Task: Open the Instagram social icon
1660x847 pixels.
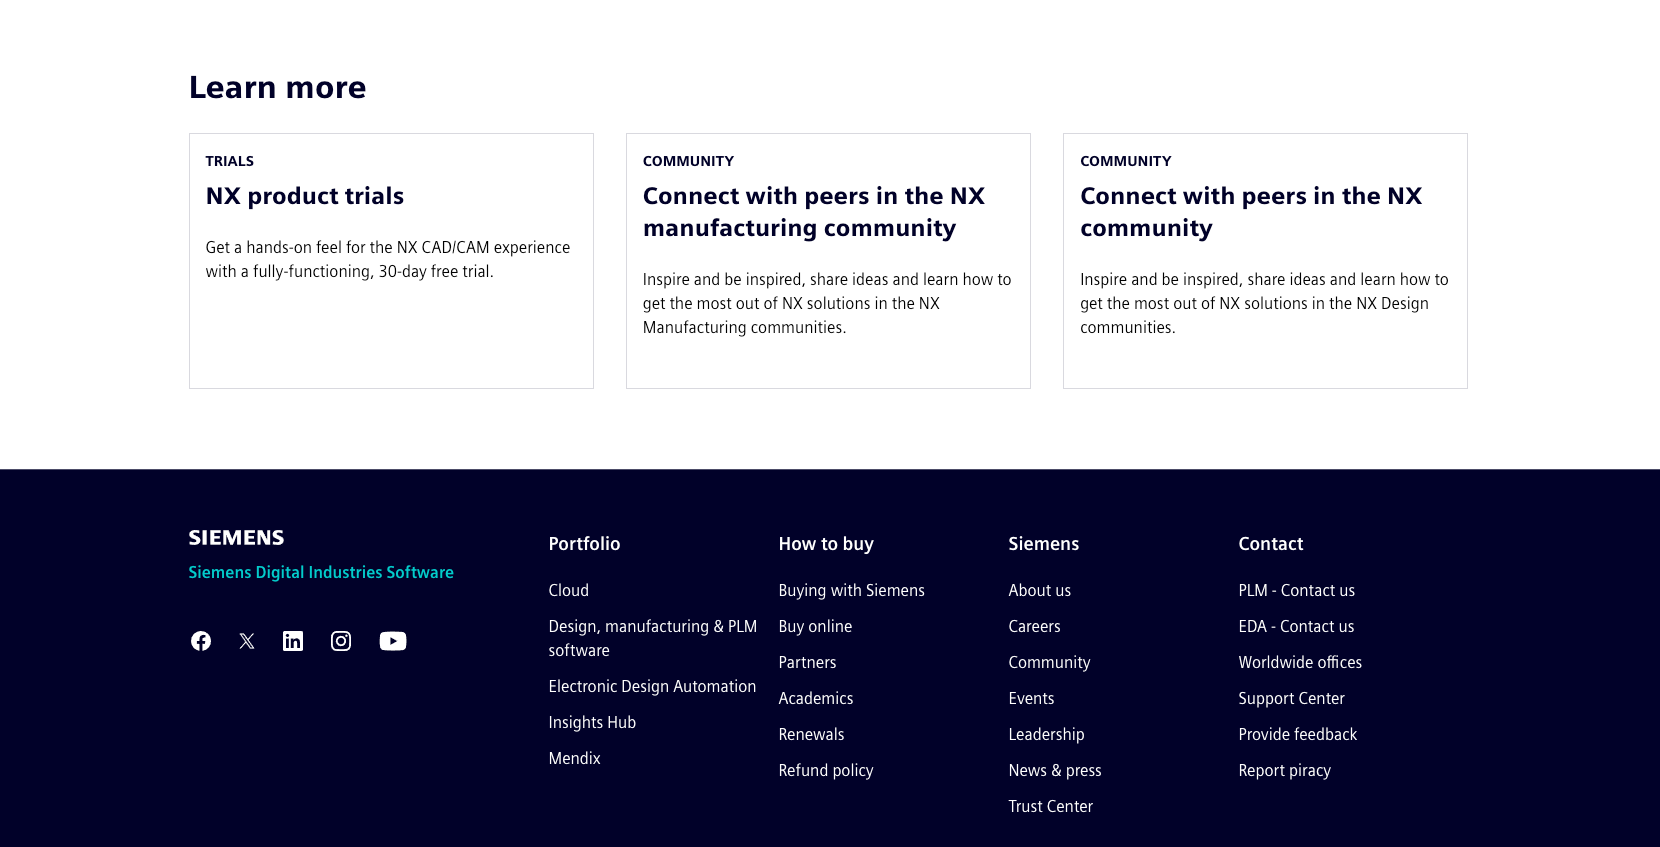Action: pos(341,641)
